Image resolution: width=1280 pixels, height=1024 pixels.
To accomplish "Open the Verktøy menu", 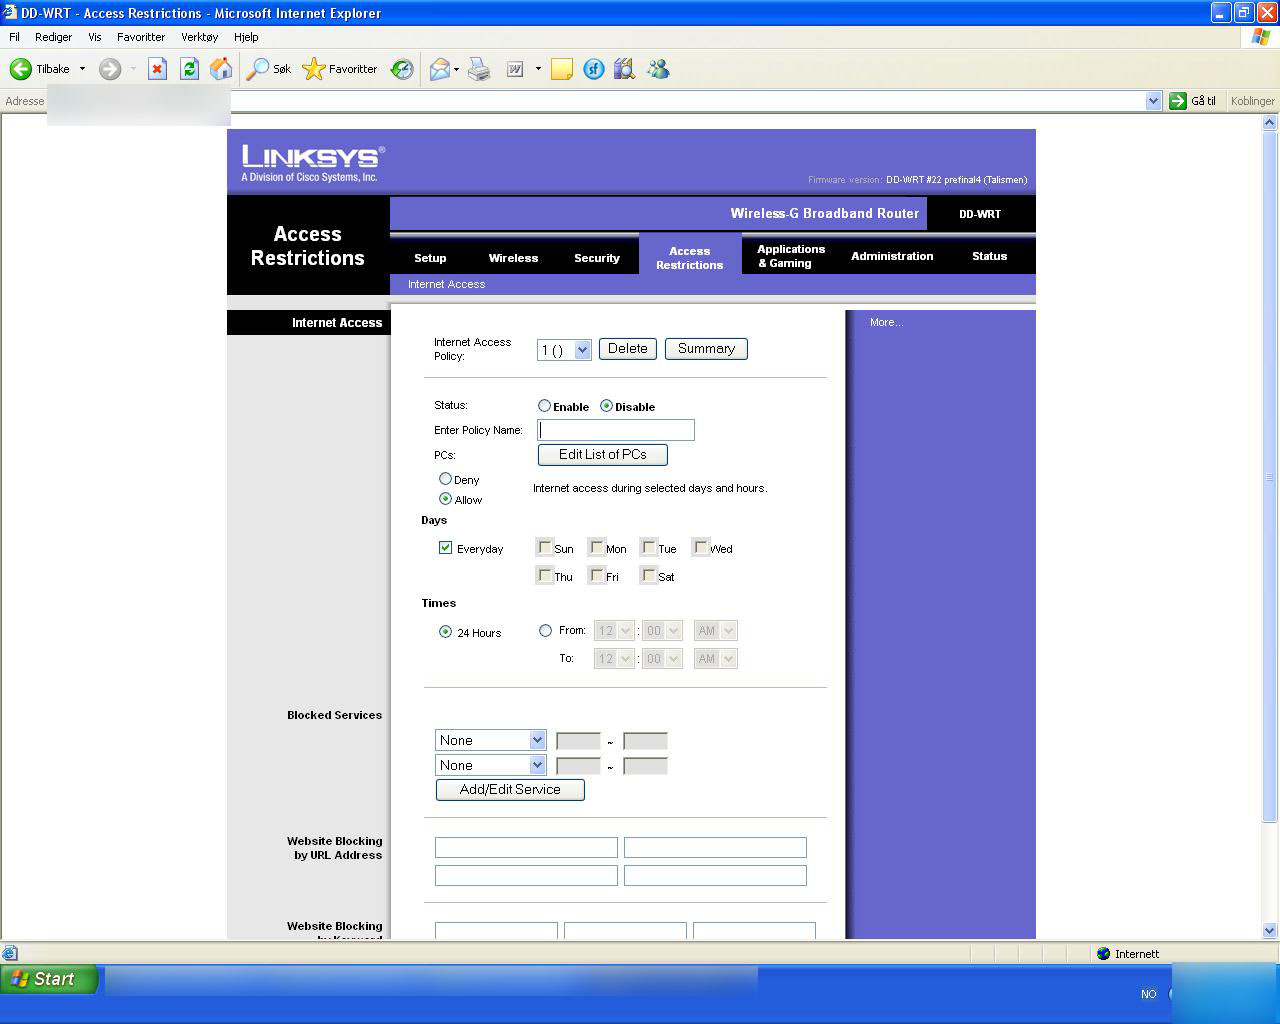I will [199, 37].
